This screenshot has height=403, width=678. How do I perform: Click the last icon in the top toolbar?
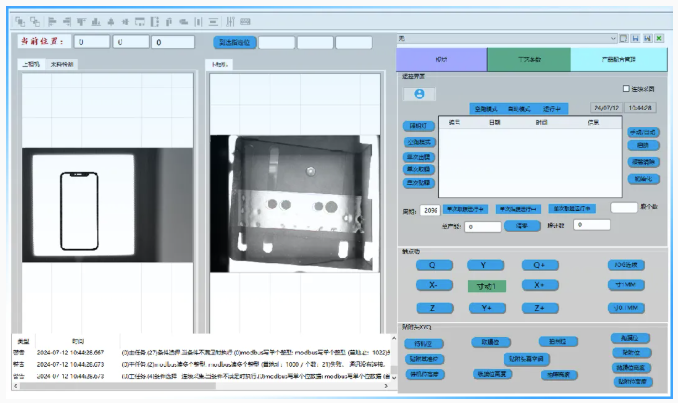click(244, 21)
